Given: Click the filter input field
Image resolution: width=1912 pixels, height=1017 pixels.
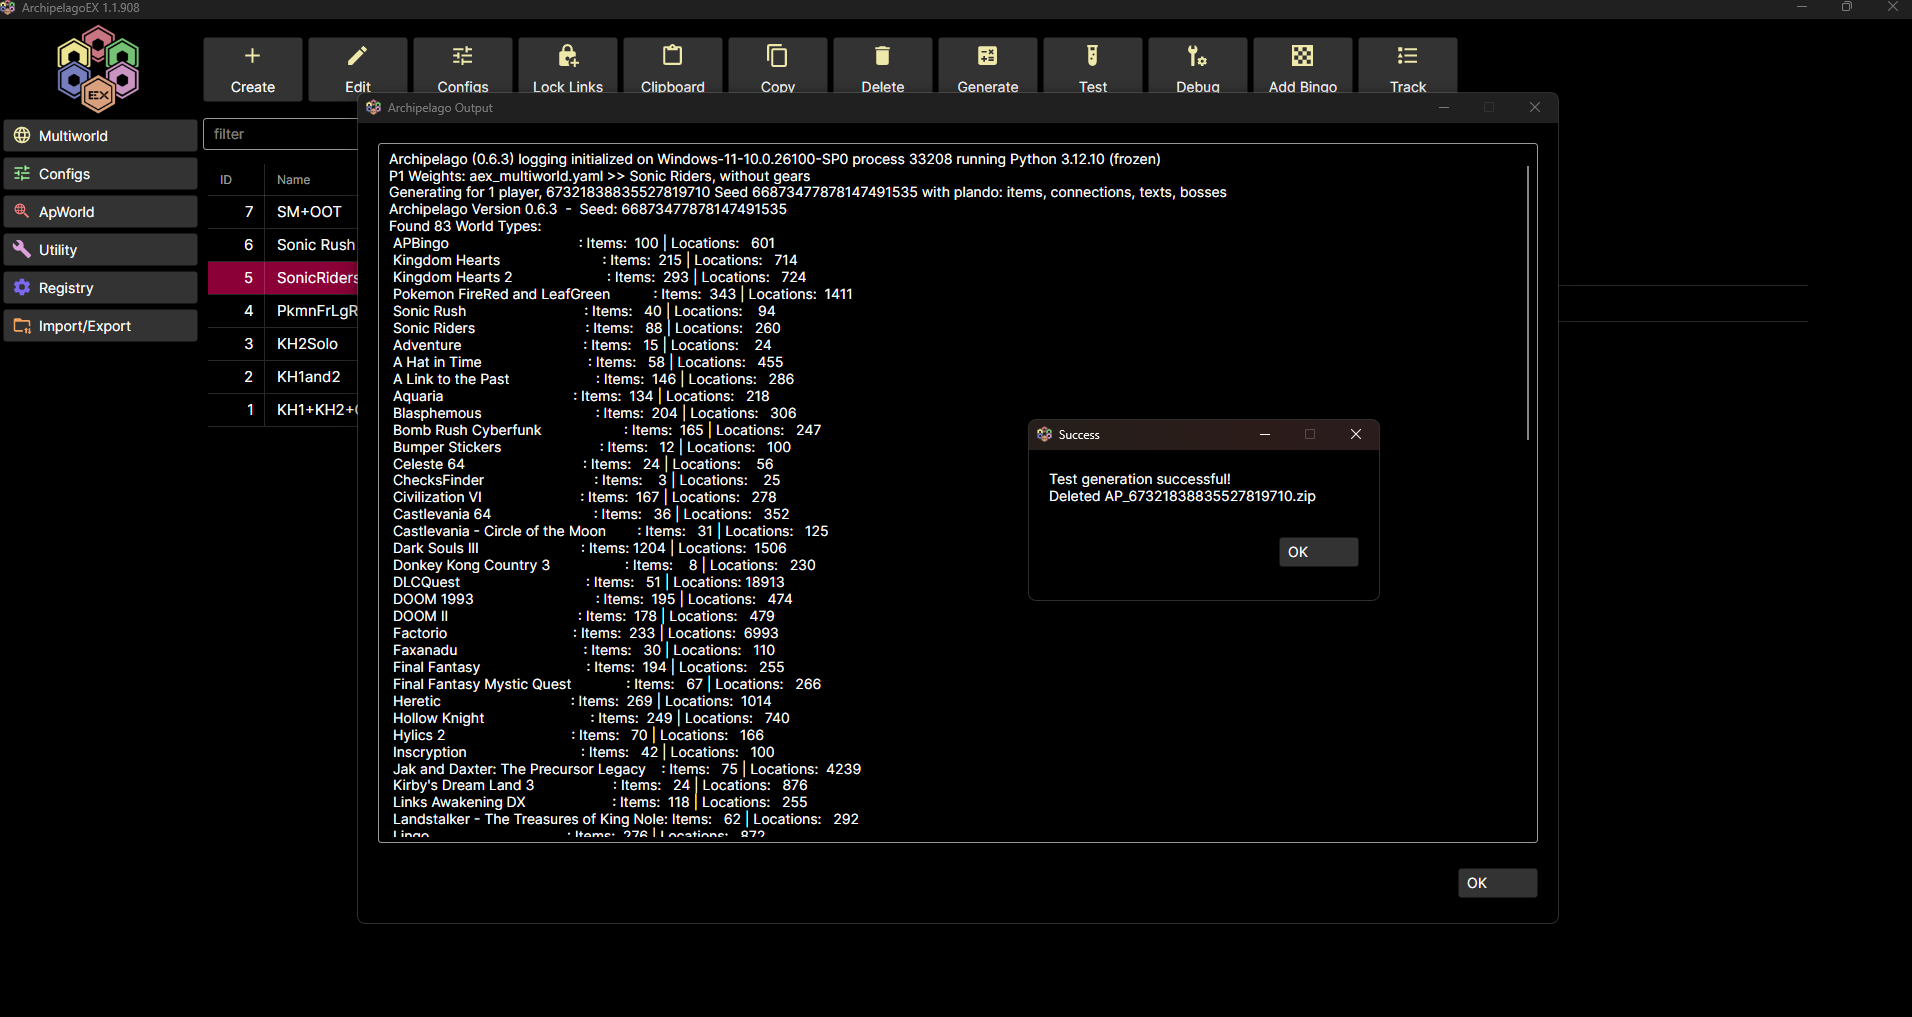Looking at the screenshot, I should [x=281, y=134].
